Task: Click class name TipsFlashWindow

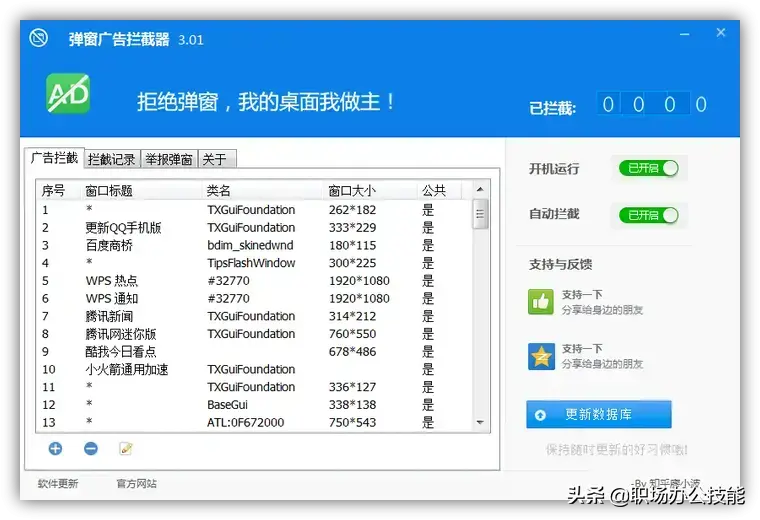Action: click(x=251, y=263)
